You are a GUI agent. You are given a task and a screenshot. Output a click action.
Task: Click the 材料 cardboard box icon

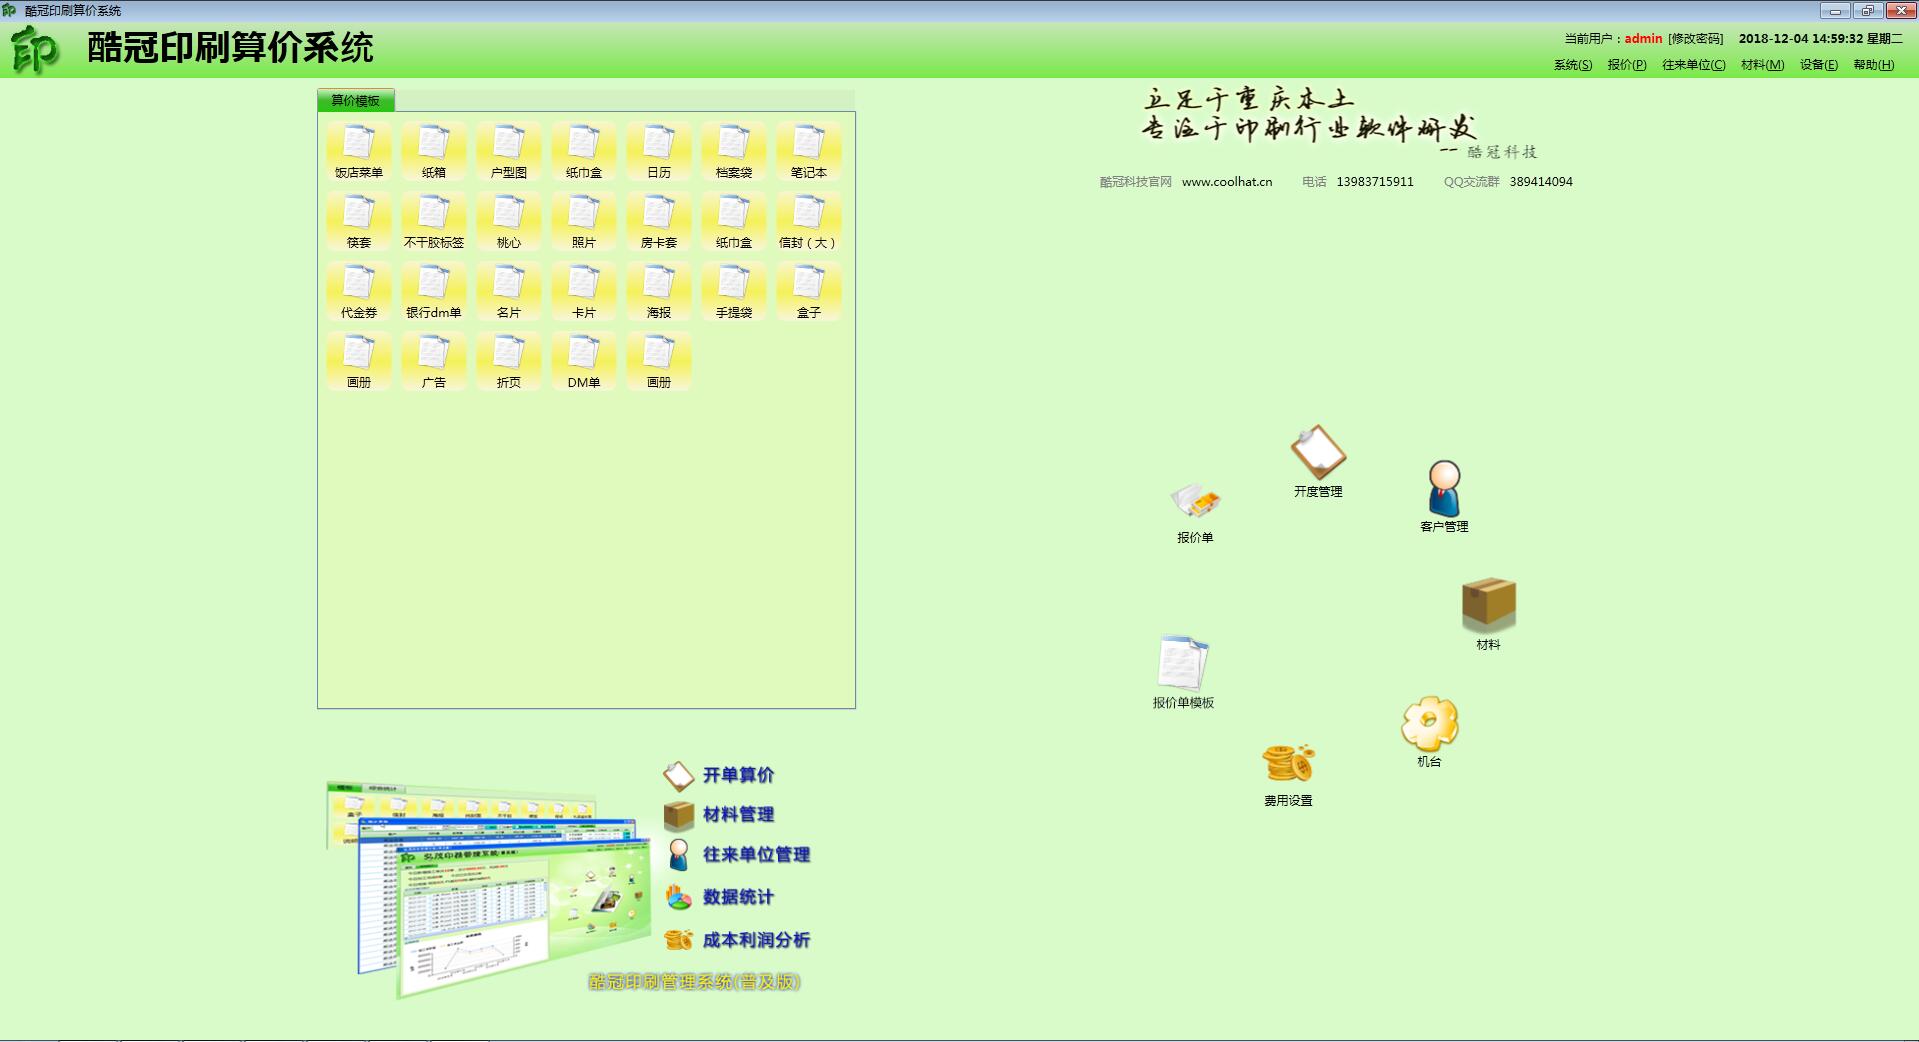(1488, 613)
